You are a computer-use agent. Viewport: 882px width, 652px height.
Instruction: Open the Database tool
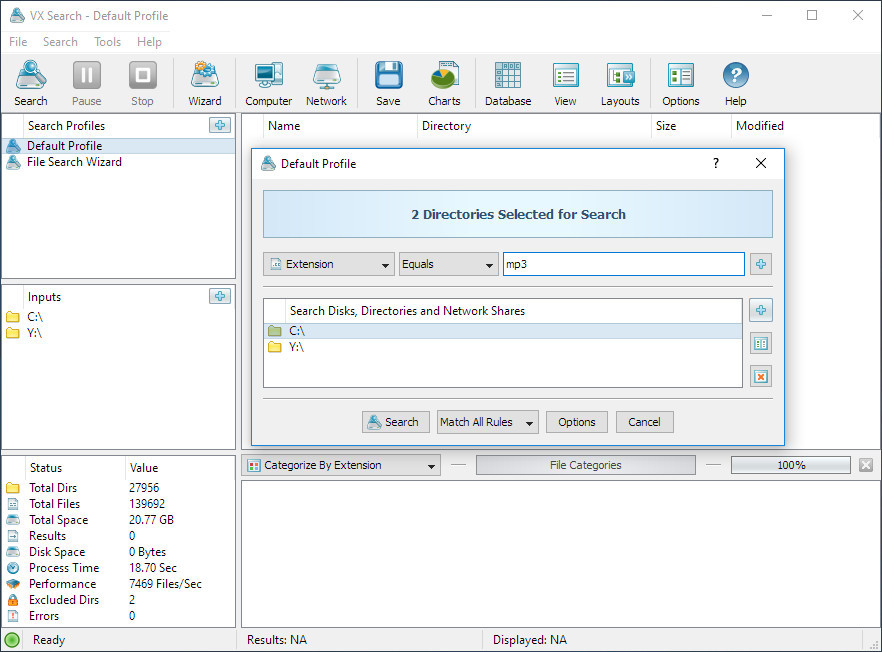pos(508,83)
